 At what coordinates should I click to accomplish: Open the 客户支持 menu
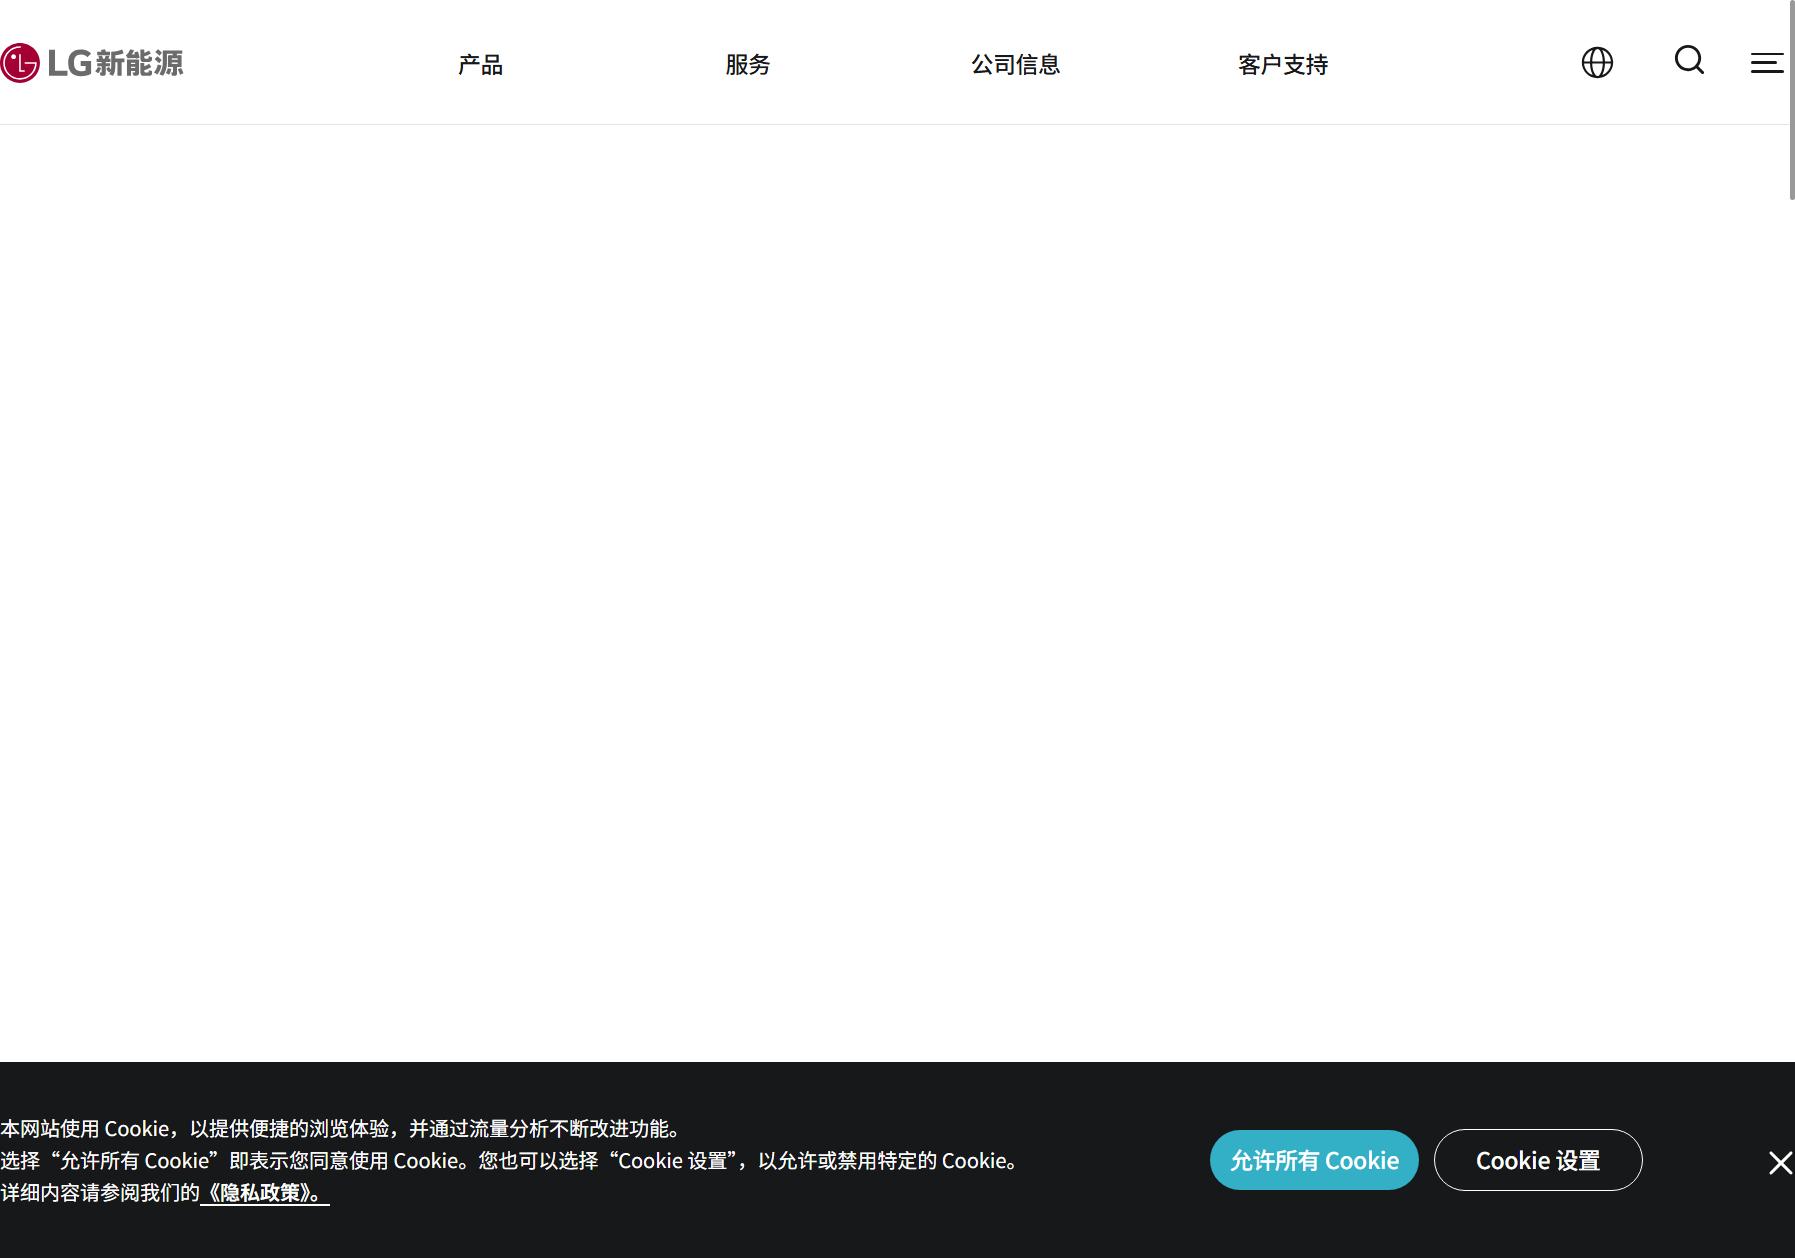point(1283,65)
